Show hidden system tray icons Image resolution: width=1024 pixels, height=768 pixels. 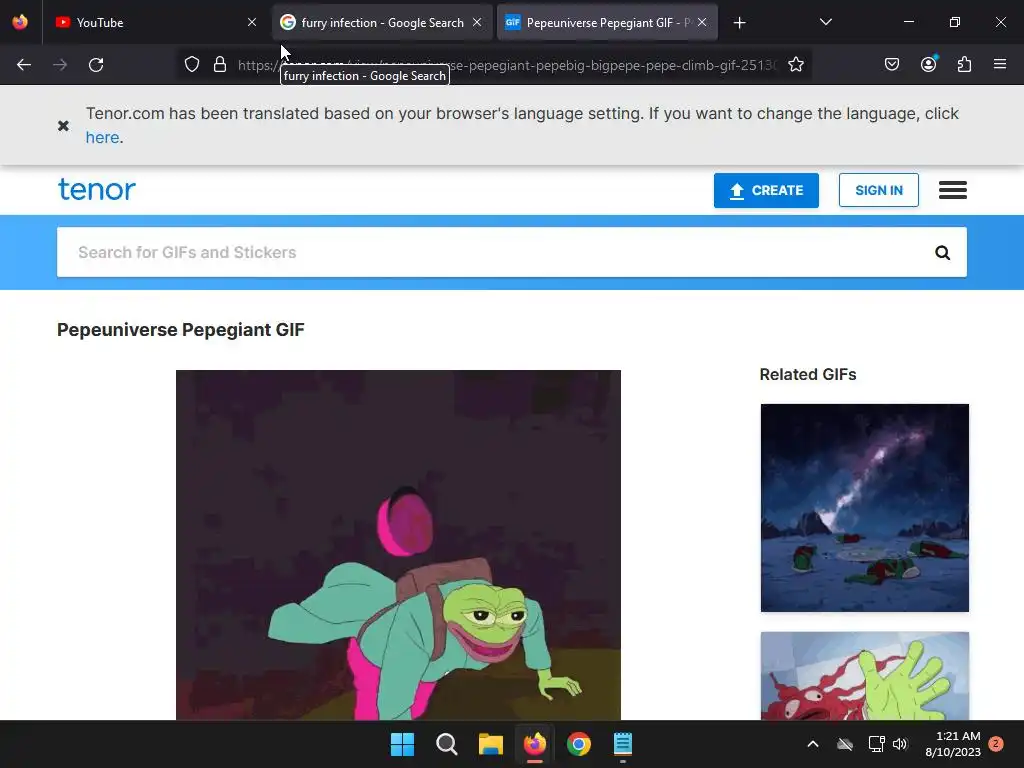(x=813, y=744)
